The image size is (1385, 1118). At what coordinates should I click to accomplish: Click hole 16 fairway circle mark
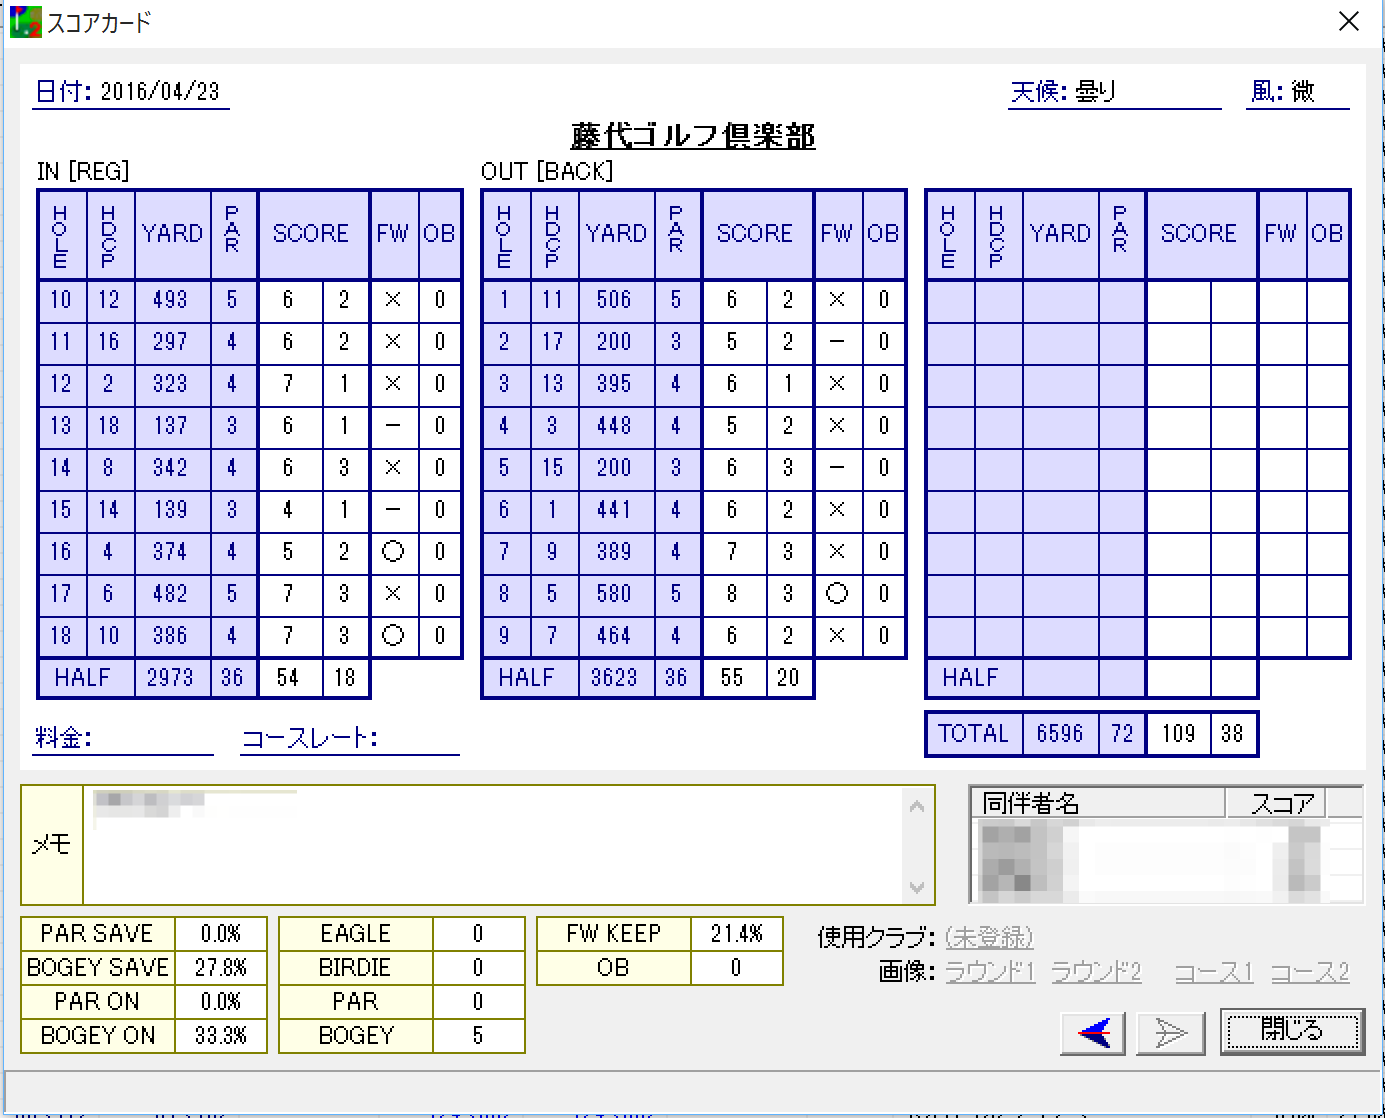(x=393, y=552)
